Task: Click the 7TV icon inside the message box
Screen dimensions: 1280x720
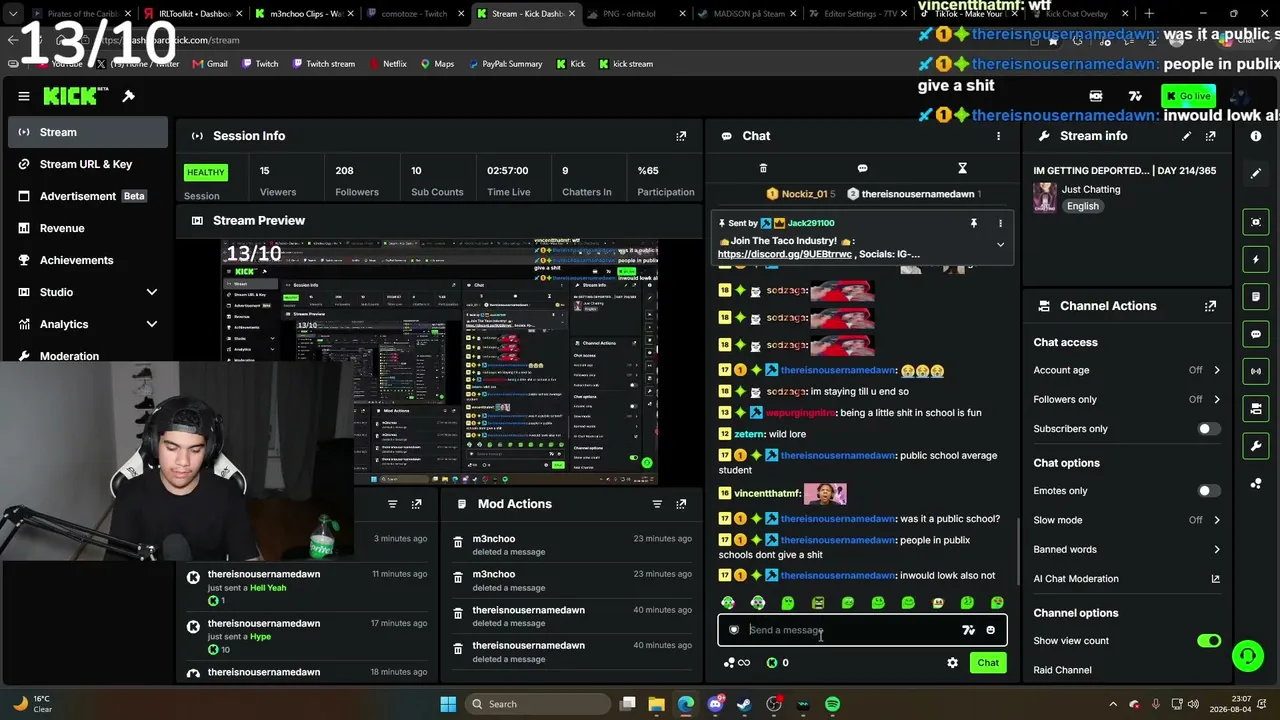Action: (968, 630)
